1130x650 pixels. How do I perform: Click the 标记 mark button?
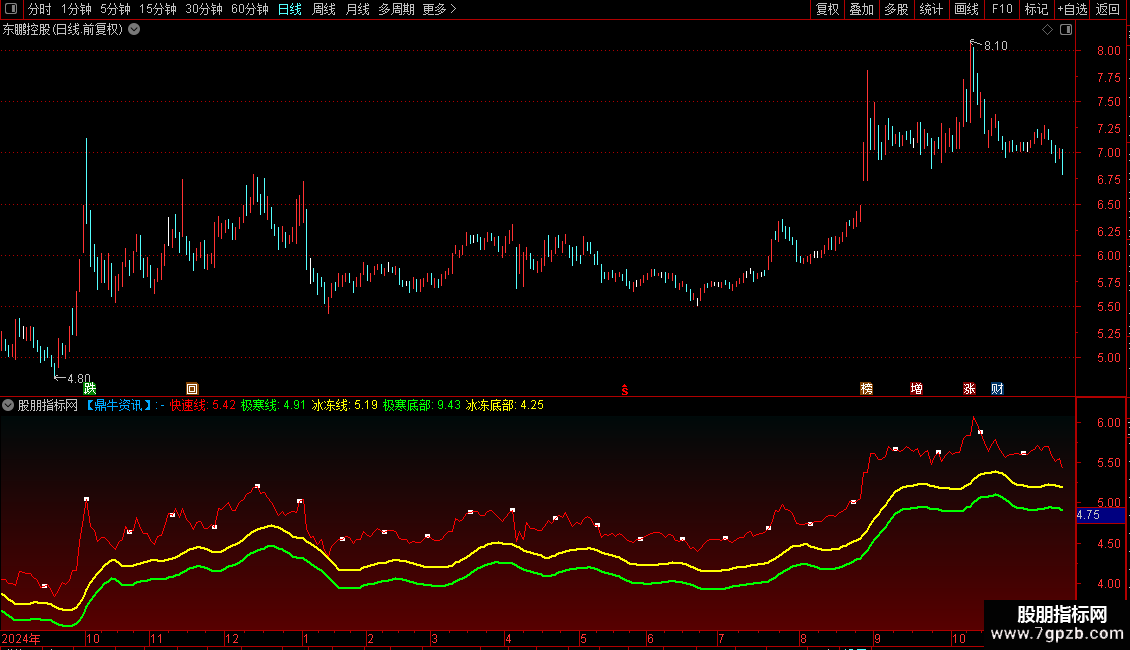click(x=1036, y=9)
